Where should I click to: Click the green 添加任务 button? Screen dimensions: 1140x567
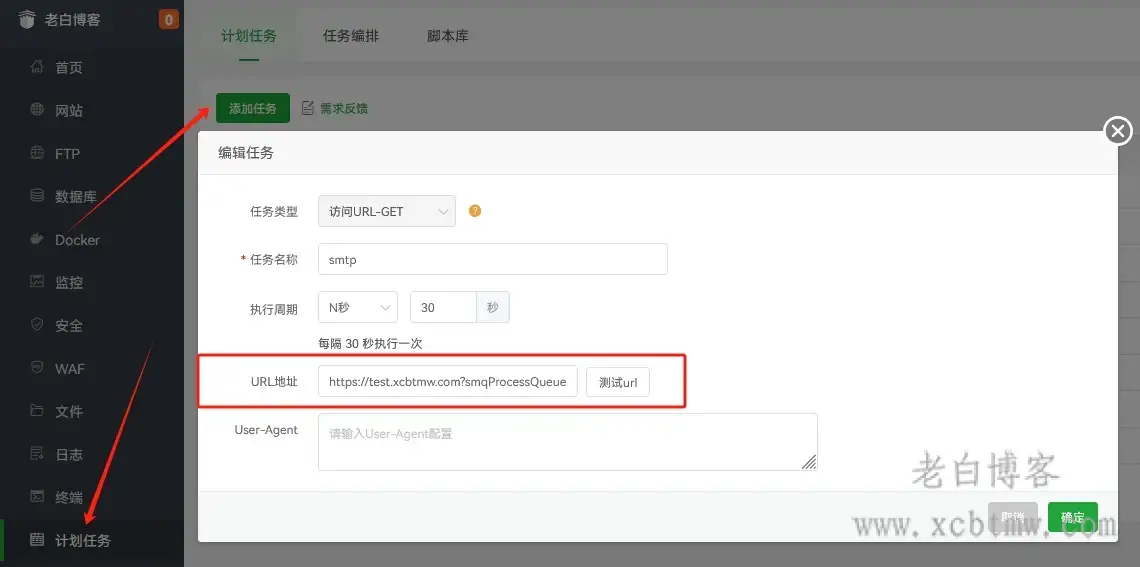click(x=253, y=108)
